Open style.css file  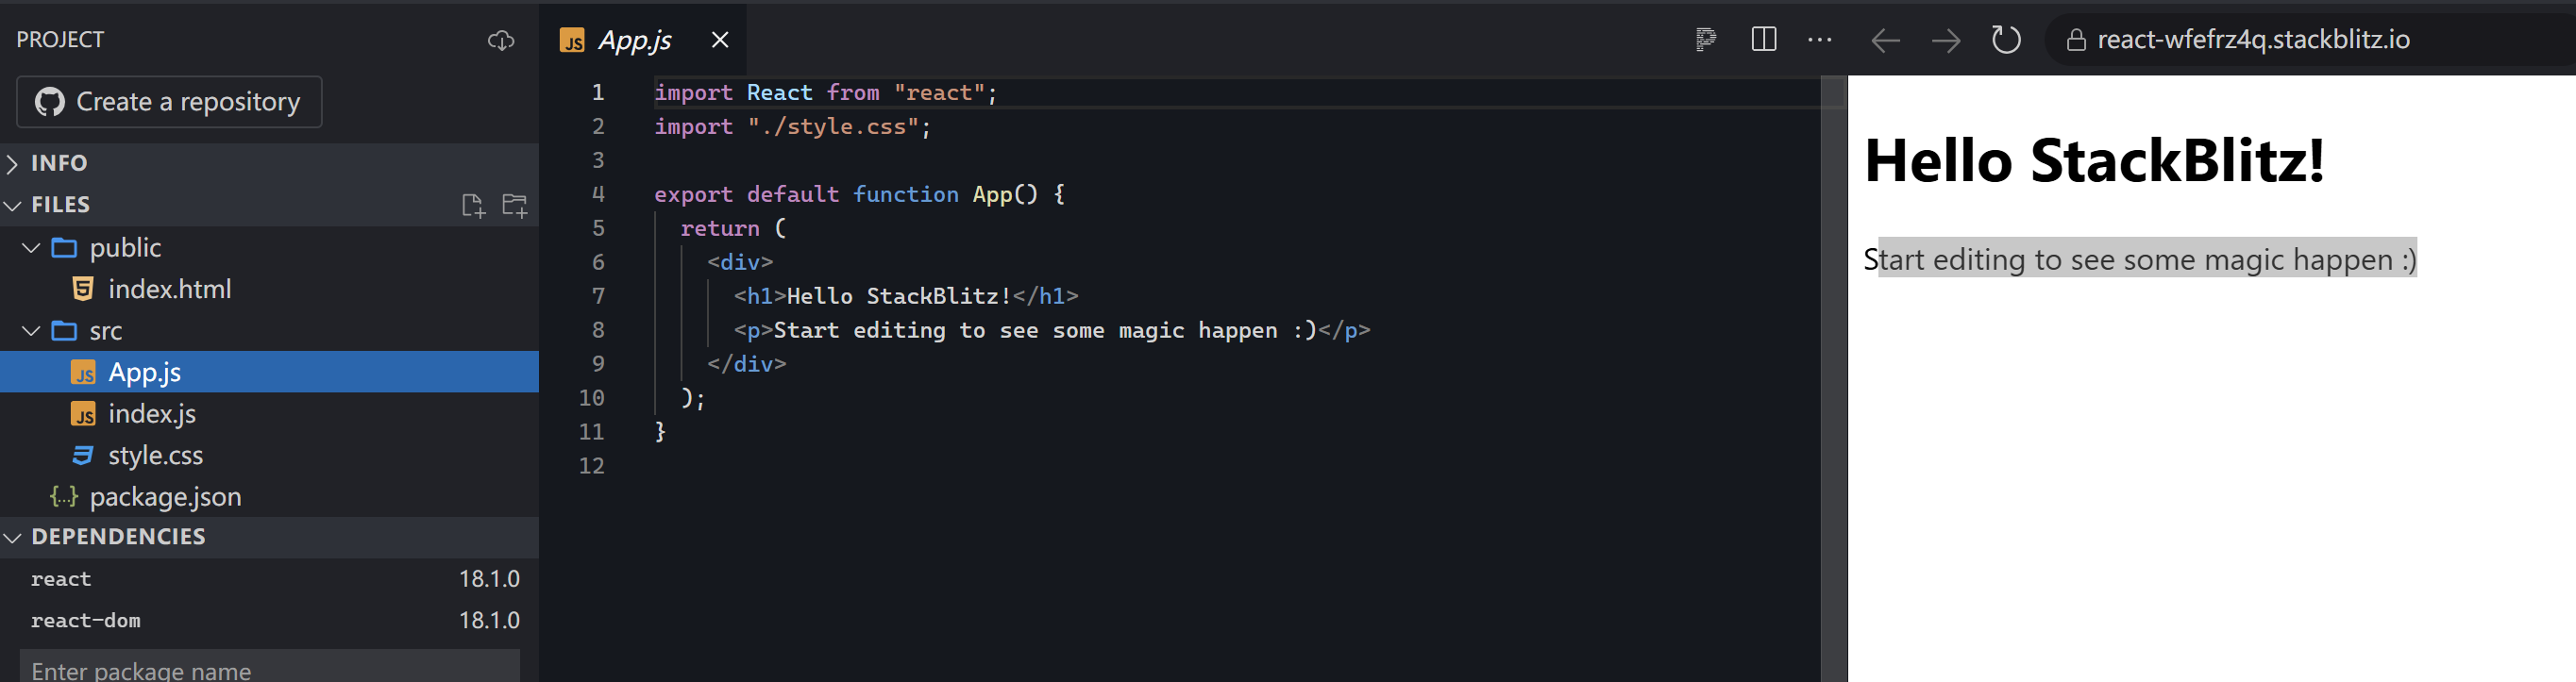pyautogui.click(x=155, y=455)
